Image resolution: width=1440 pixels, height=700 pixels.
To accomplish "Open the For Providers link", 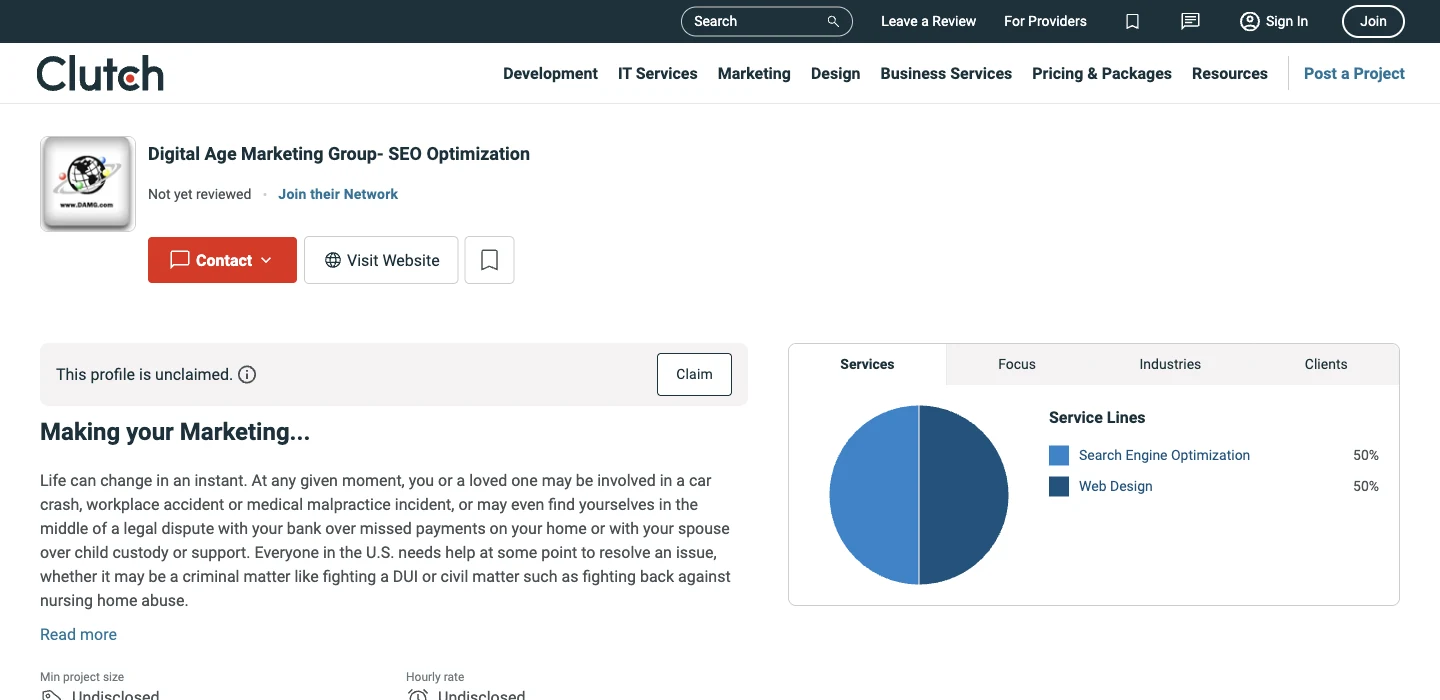I will click(1045, 21).
